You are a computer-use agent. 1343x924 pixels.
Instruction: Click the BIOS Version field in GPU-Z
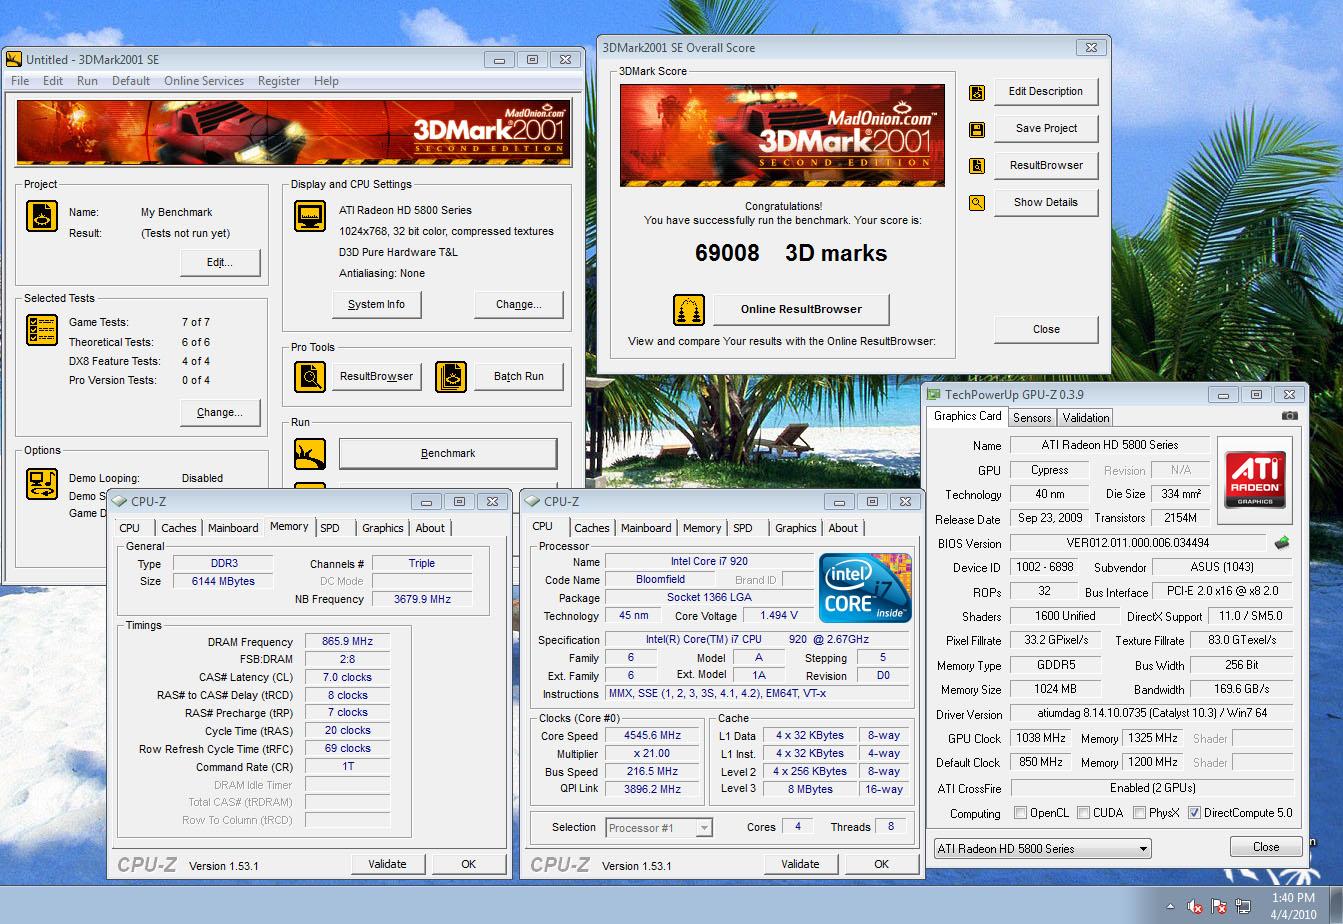pos(1138,543)
